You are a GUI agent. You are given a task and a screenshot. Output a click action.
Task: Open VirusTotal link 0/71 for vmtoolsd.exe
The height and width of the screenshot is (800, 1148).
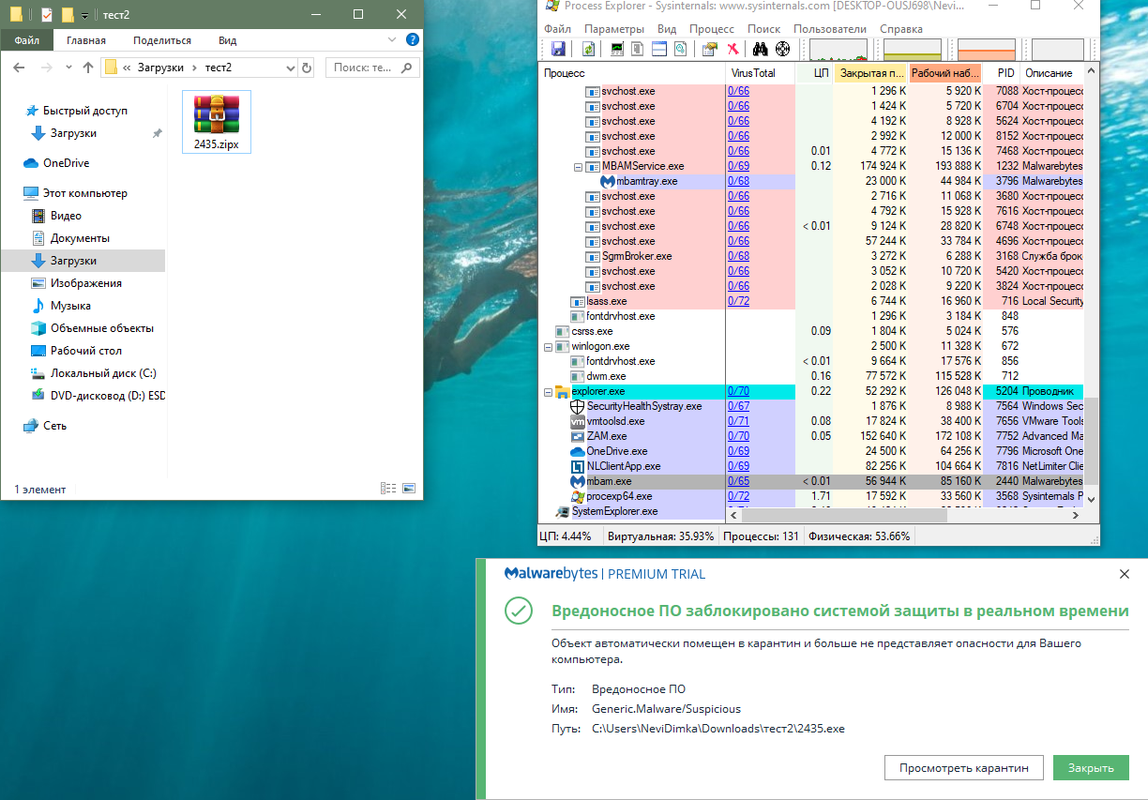(x=739, y=421)
